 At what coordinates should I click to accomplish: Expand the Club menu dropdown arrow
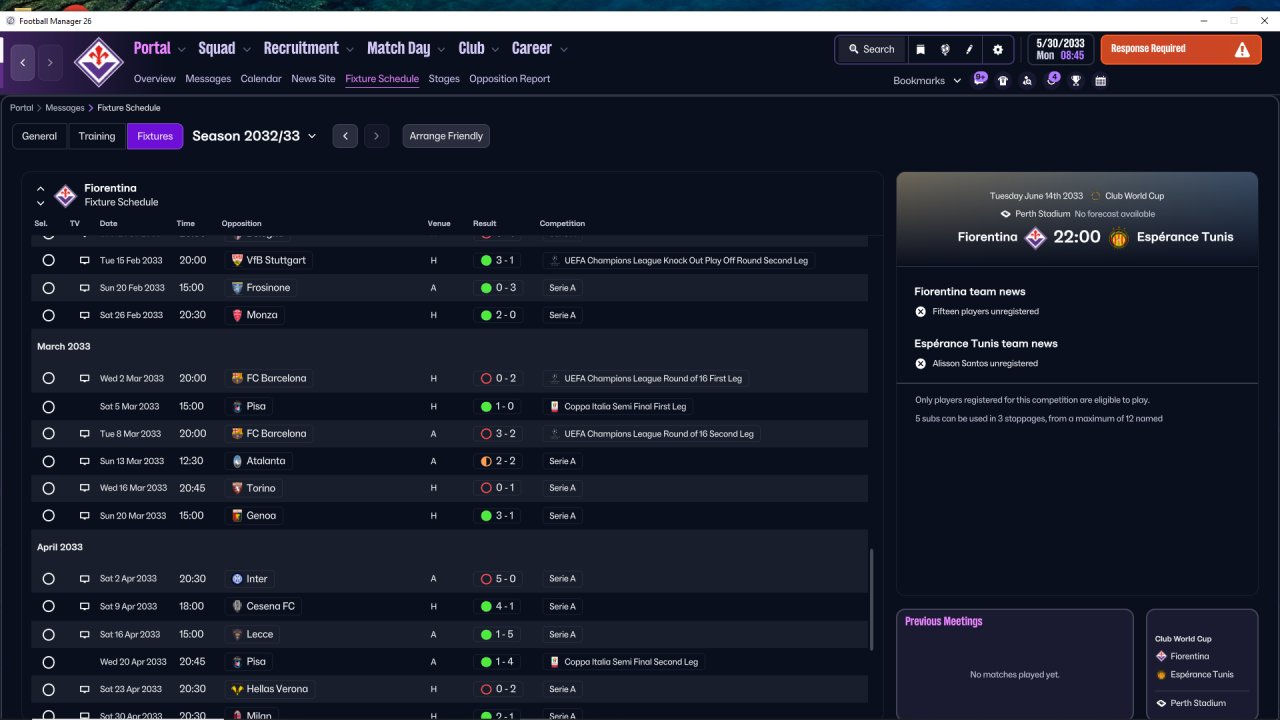[494, 49]
